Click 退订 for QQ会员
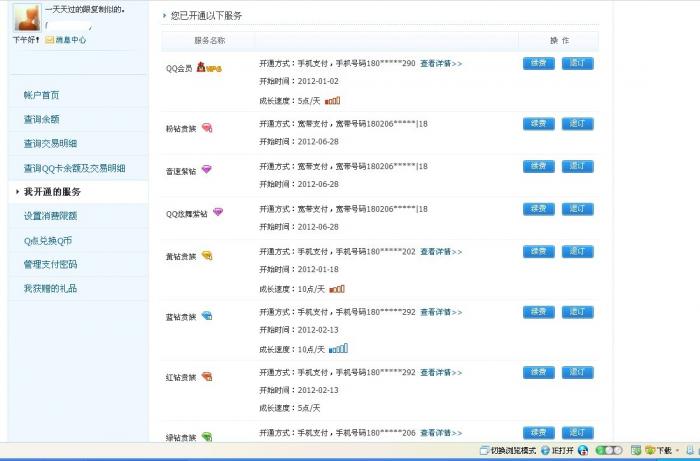700x461 pixels. click(577, 63)
